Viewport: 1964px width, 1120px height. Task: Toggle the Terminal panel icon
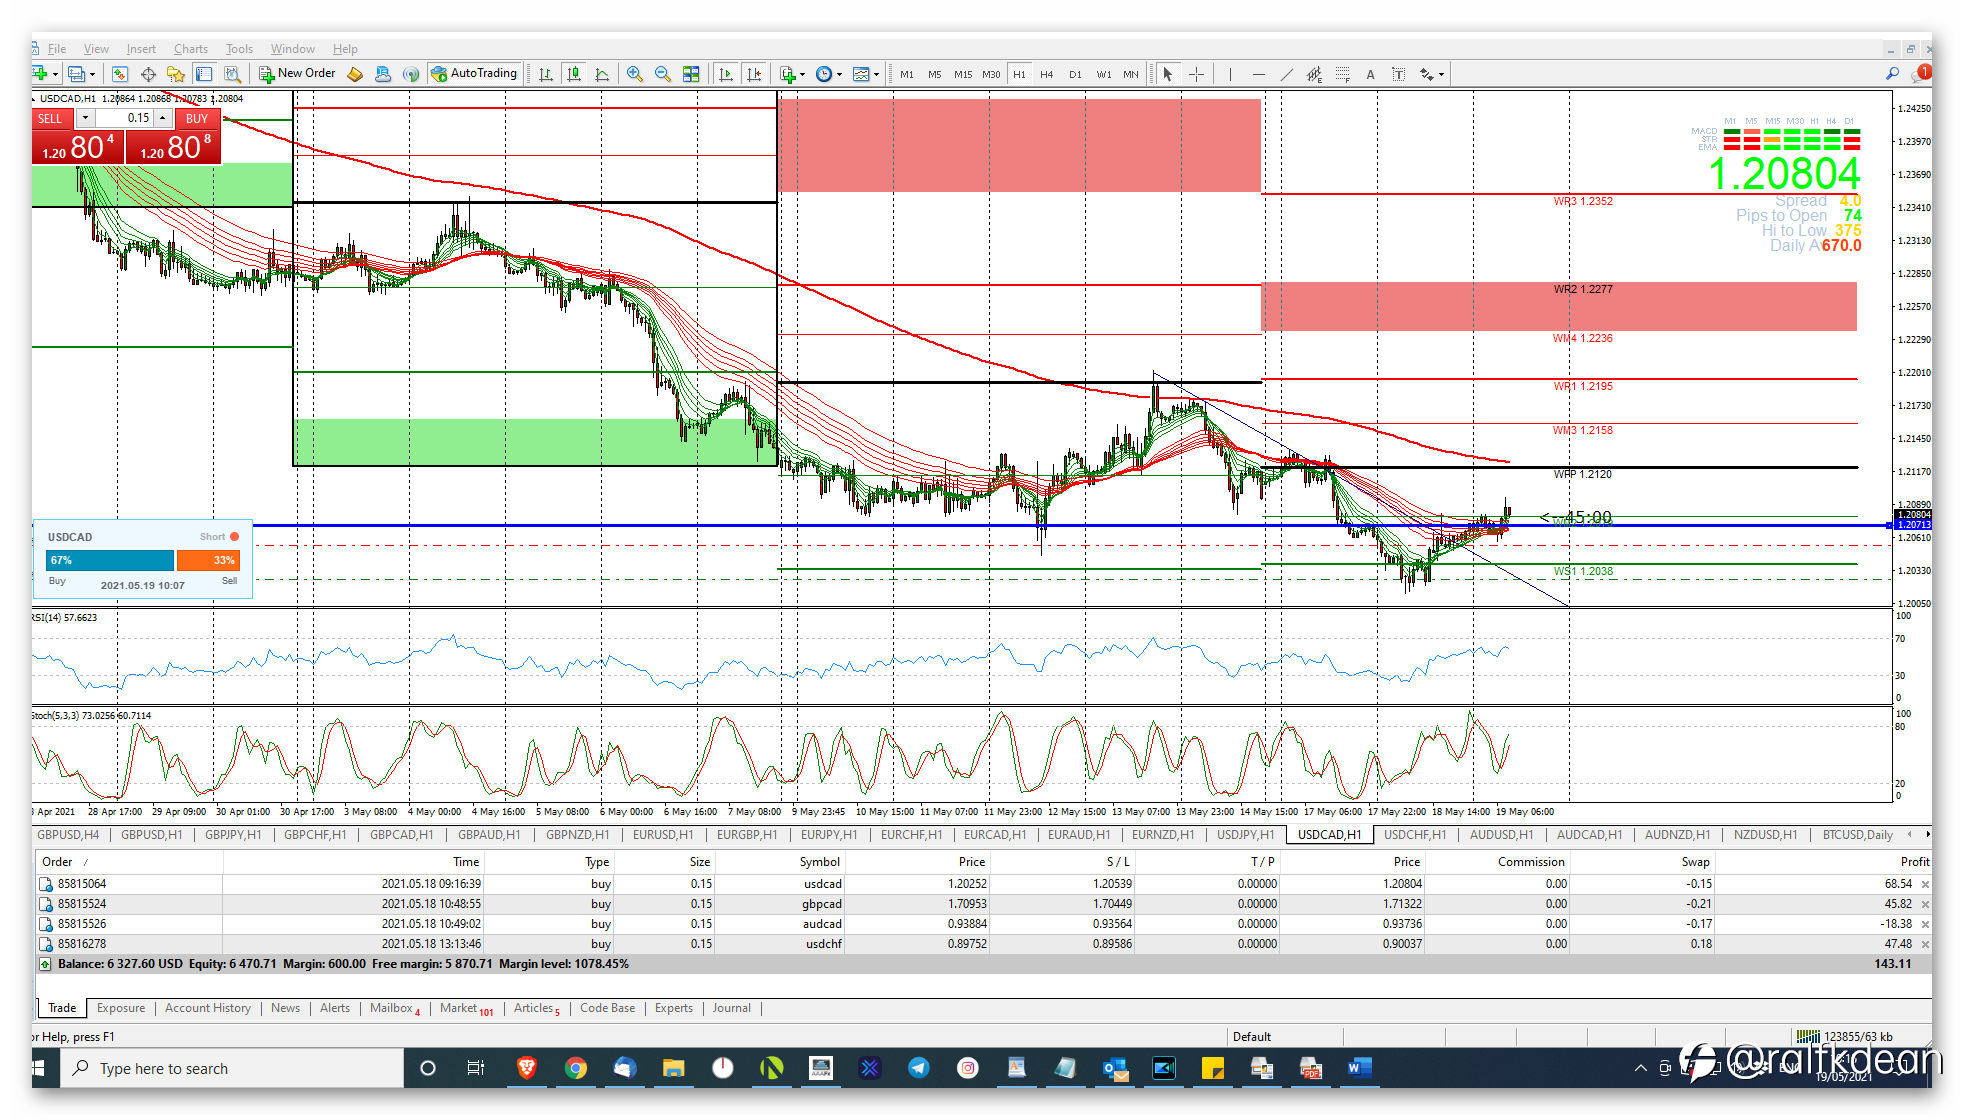pos(204,74)
